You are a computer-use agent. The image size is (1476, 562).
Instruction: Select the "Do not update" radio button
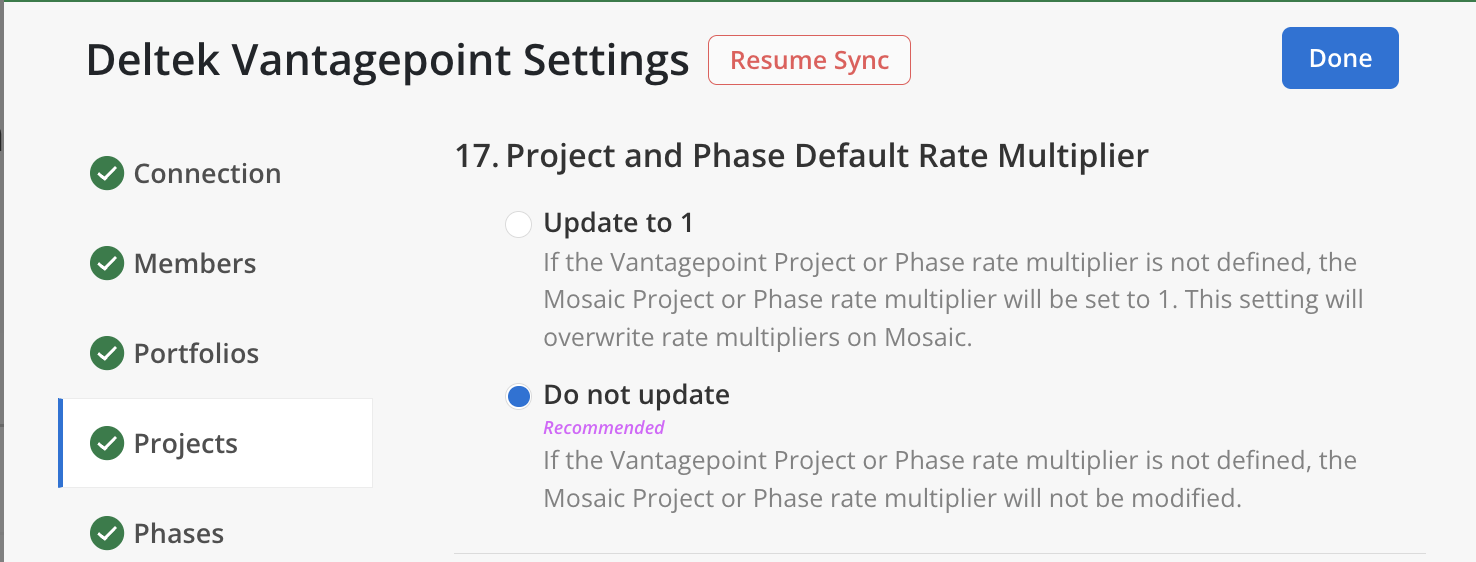coord(518,397)
